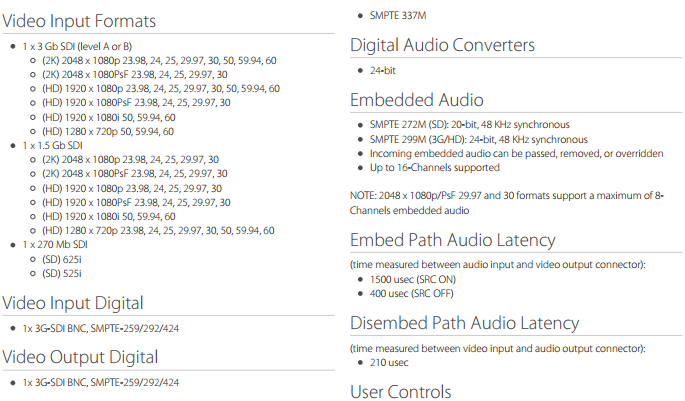Click the Embedded Audio heading
685x401 pixels.
(416, 100)
